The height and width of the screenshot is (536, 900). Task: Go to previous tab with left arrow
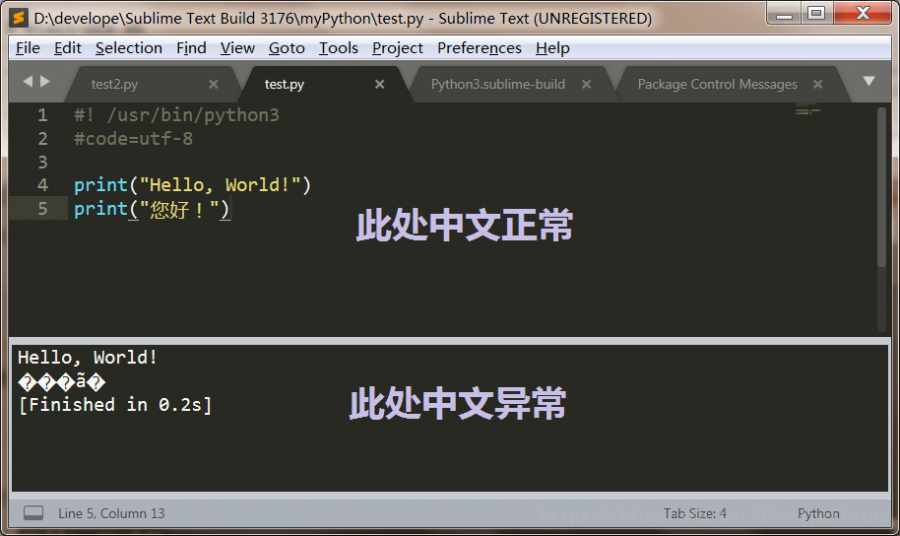pyautogui.click(x=27, y=81)
